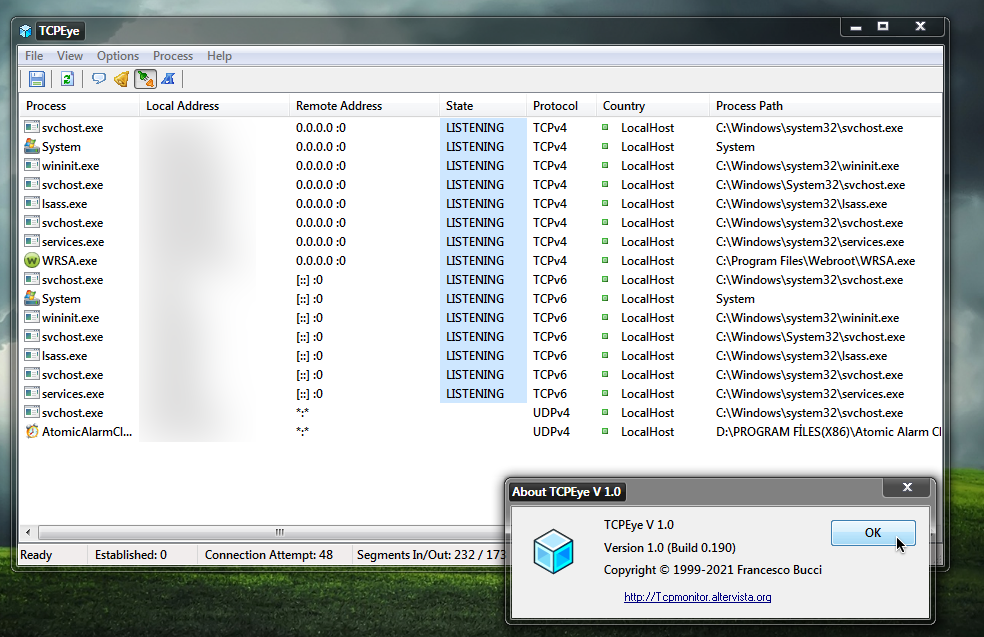This screenshot has height=637, width=984.
Task: Click the Refresh toolbar icon
Action: 67,79
